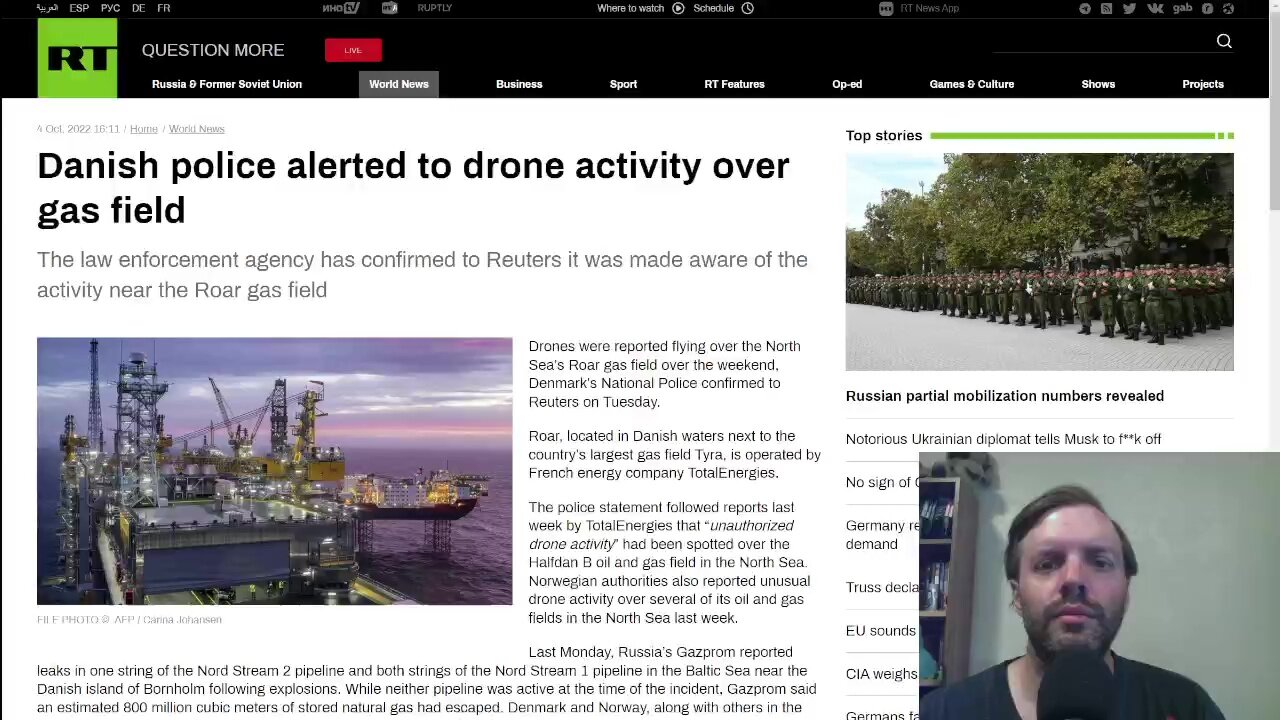The height and width of the screenshot is (720, 1280).
Task: Open the Schedule link
Action: pyautogui.click(x=713, y=8)
